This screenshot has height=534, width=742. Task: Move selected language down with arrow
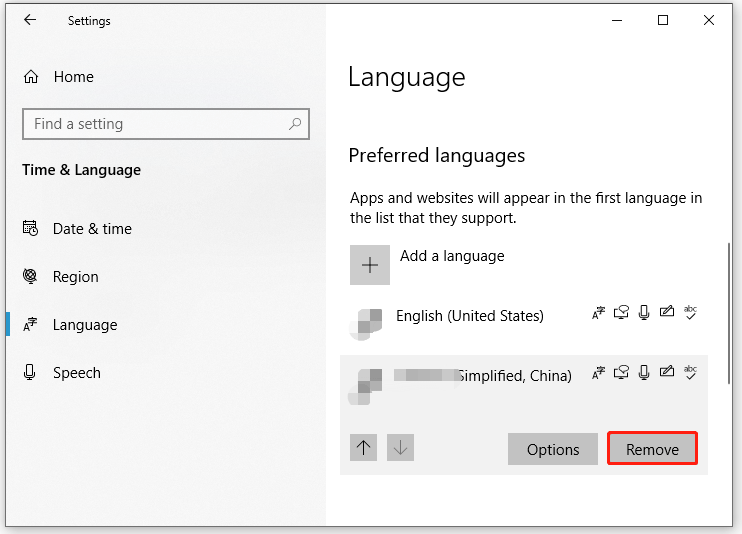[x=400, y=447]
